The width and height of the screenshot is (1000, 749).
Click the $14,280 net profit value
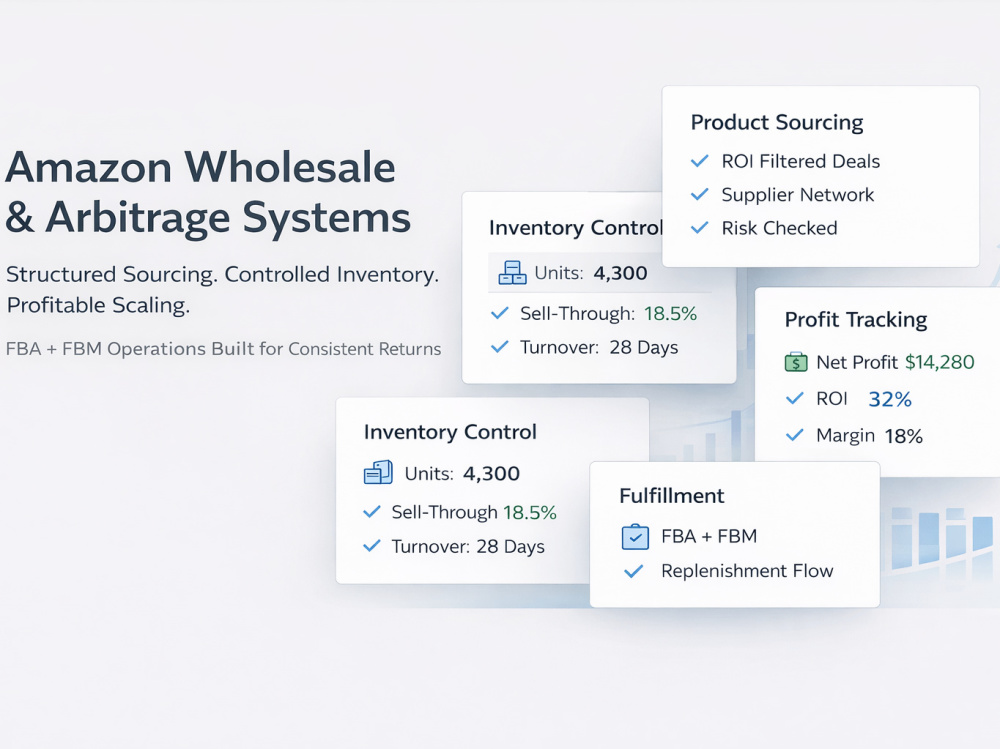(939, 362)
